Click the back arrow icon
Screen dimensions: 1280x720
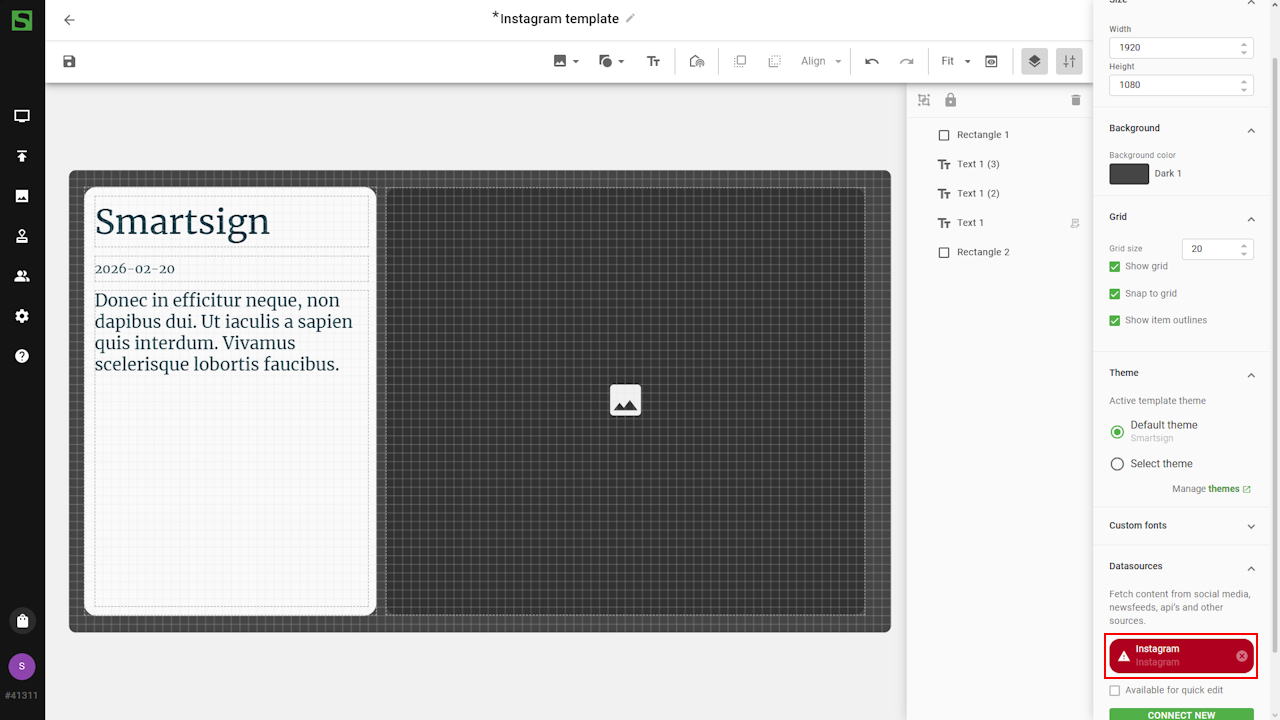[69, 20]
